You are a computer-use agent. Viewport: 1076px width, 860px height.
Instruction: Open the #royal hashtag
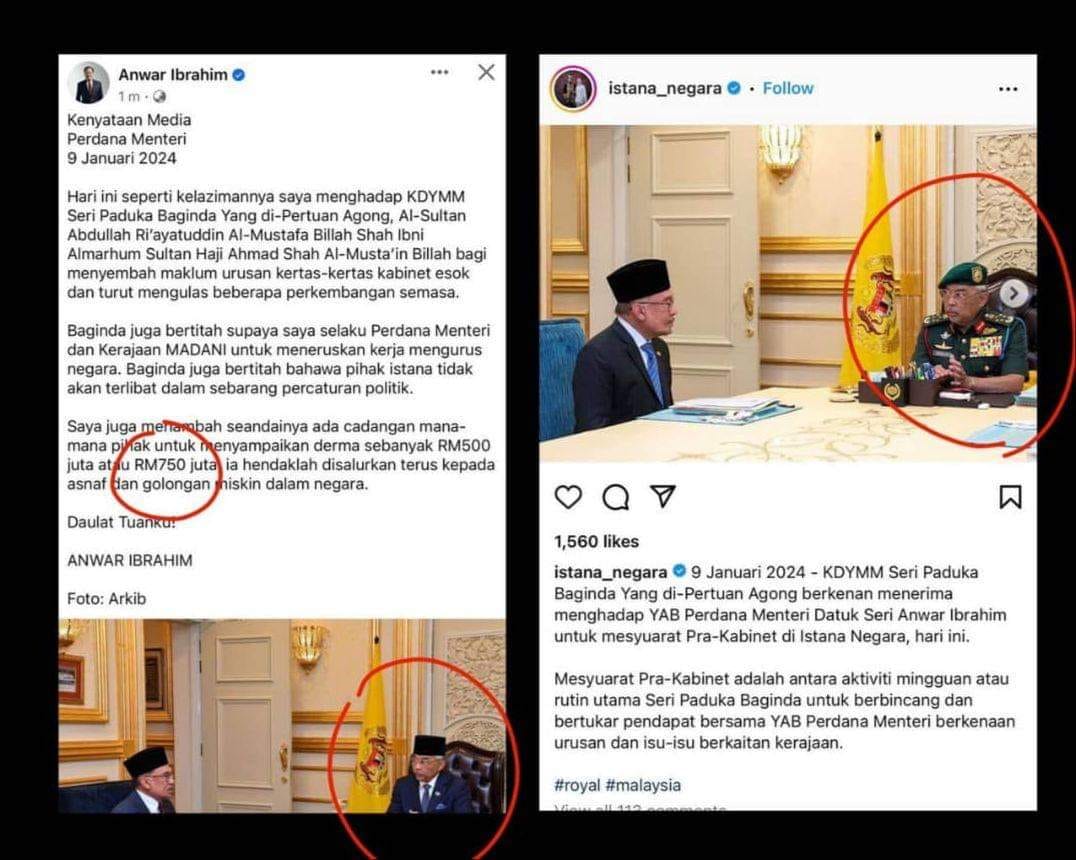point(577,785)
